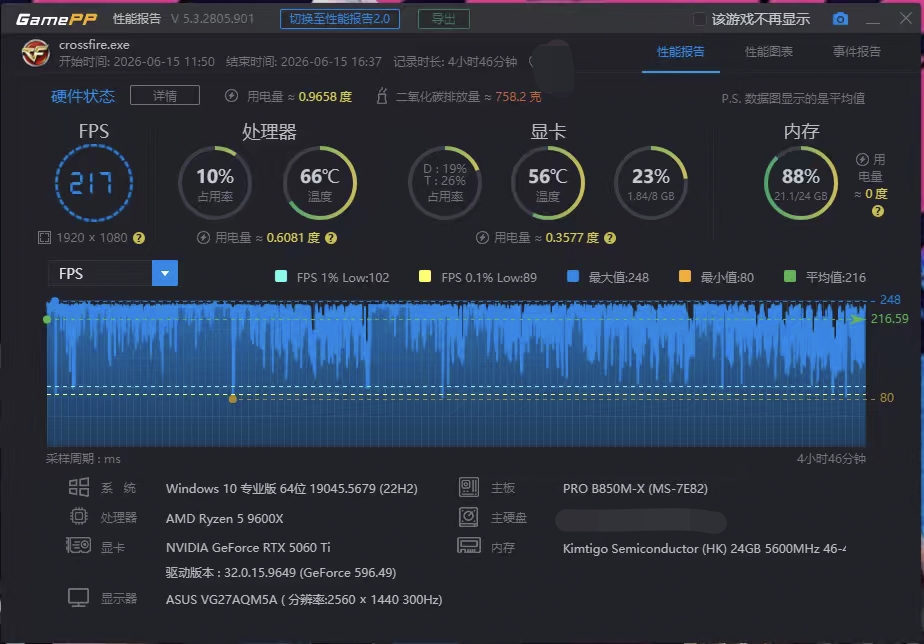Click the lightning icon beside total power 0.9658
924x644 pixels.
tap(232, 95)
